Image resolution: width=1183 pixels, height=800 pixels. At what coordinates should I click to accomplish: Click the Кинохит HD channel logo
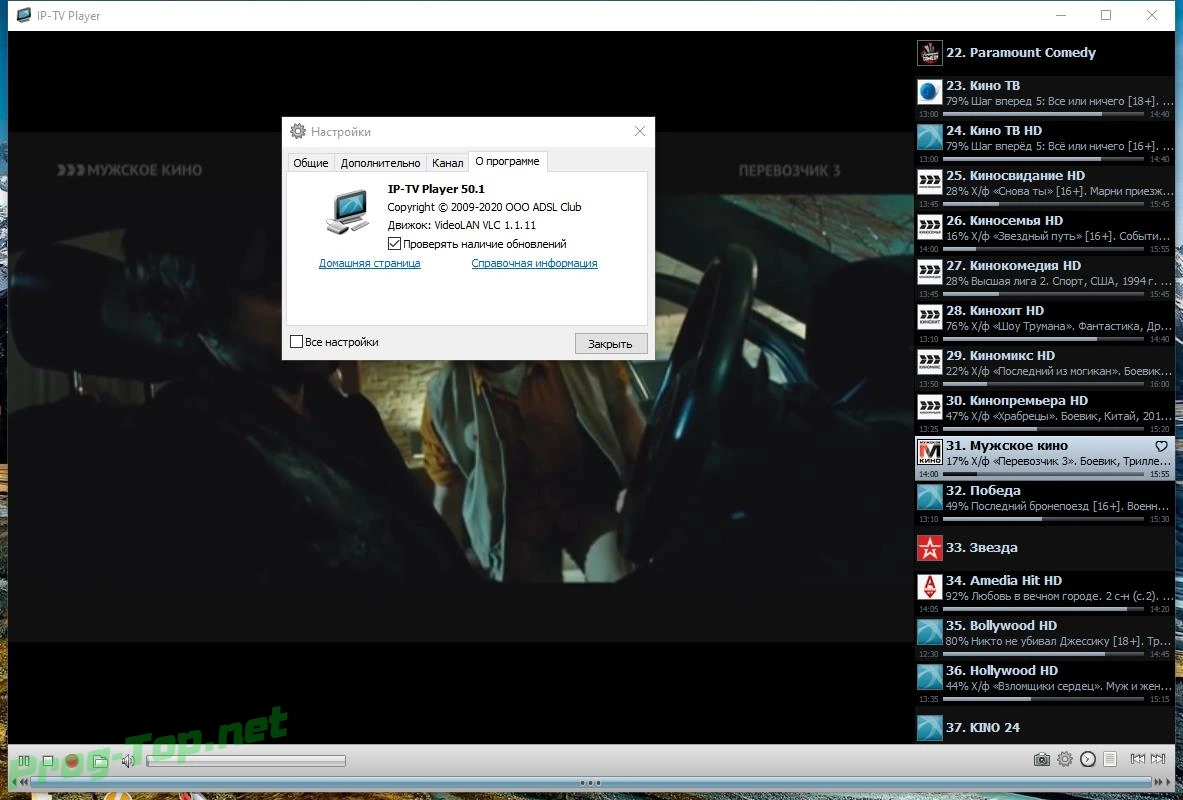coord(930,317)
